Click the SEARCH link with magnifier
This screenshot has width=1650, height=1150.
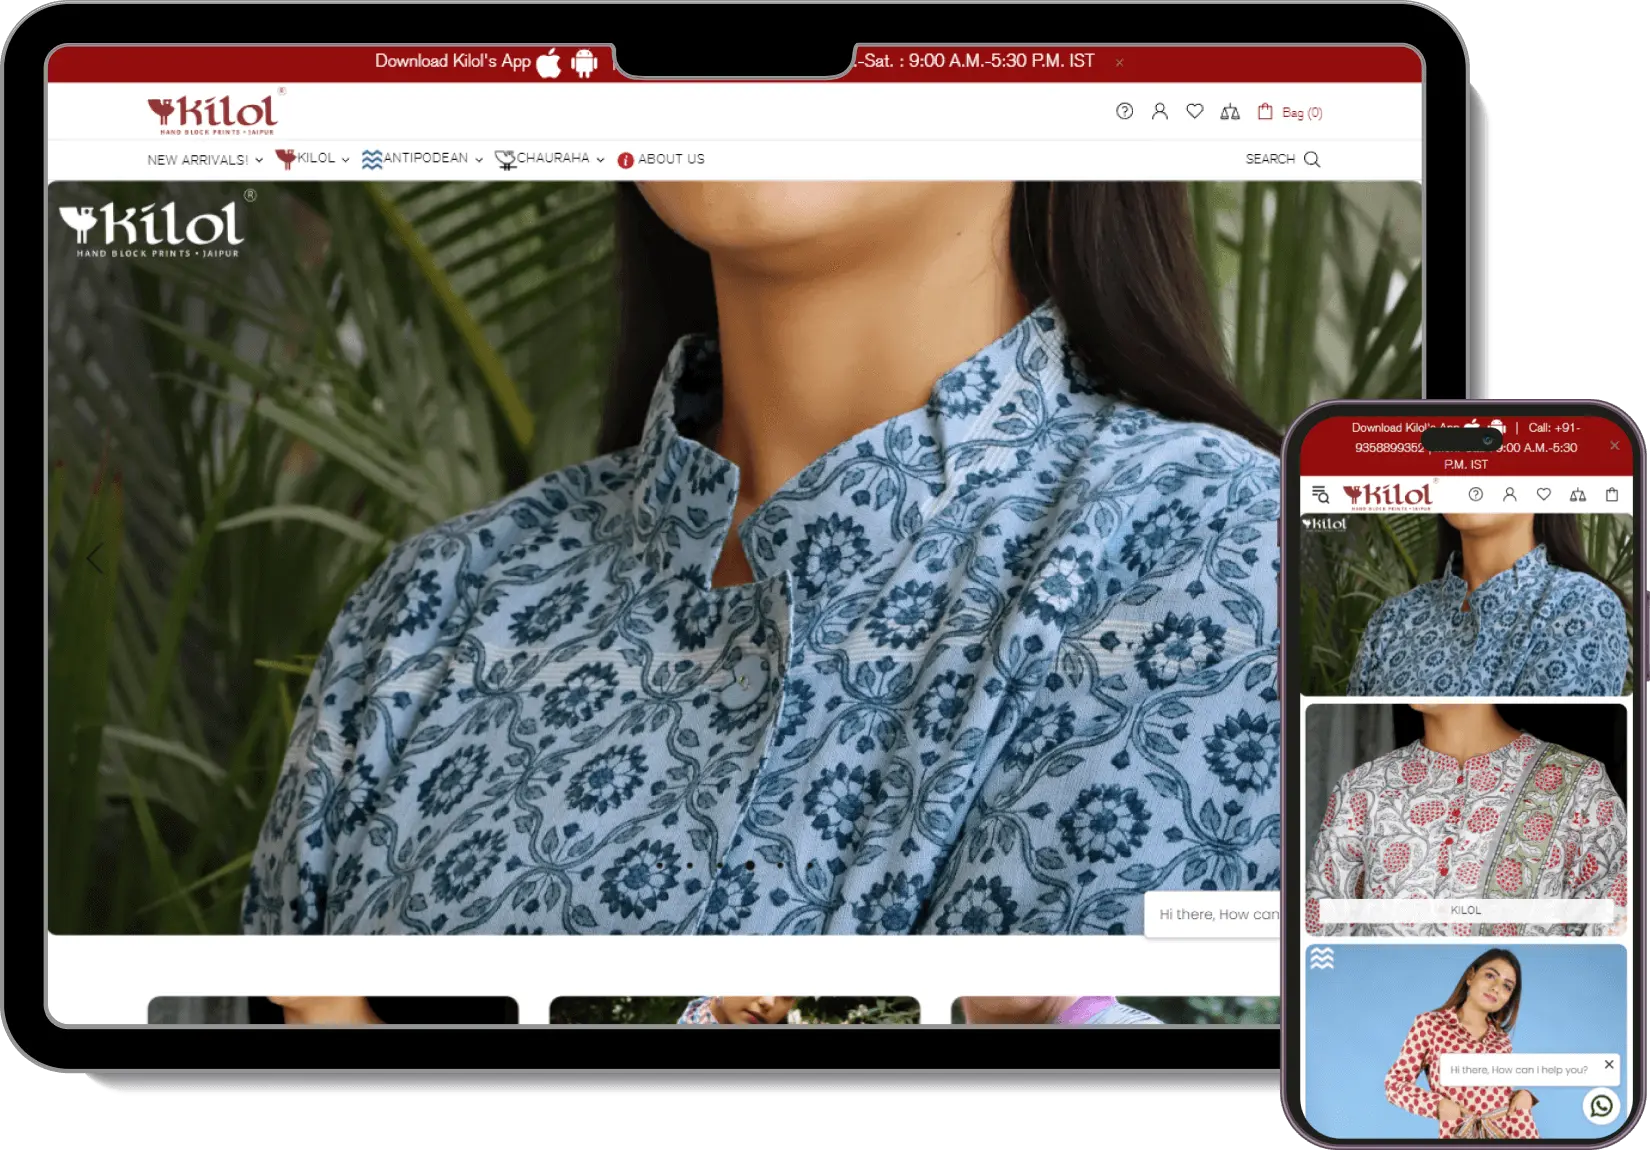(1283, 159)
